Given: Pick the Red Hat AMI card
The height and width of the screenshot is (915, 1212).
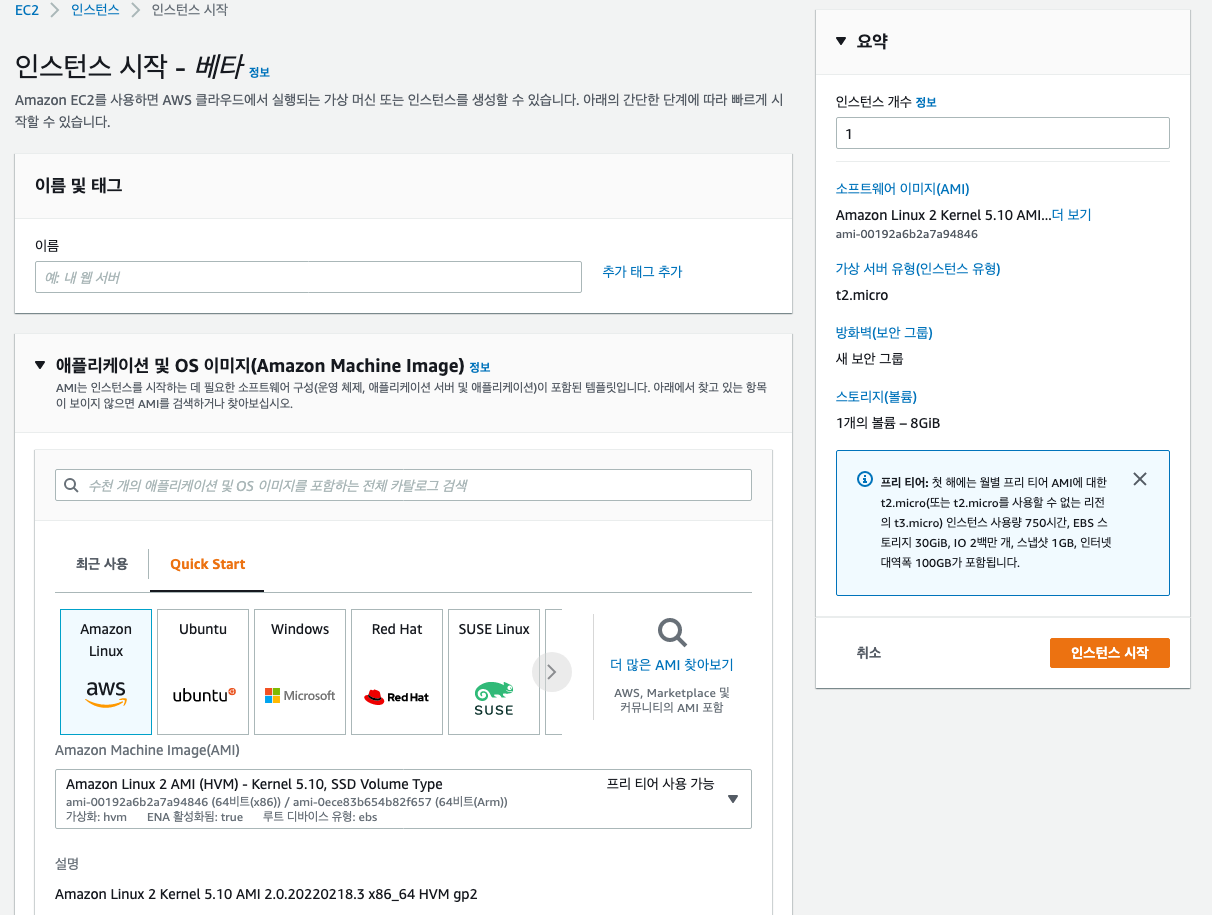Looking at the screenshot, I should tap(397, 672).
